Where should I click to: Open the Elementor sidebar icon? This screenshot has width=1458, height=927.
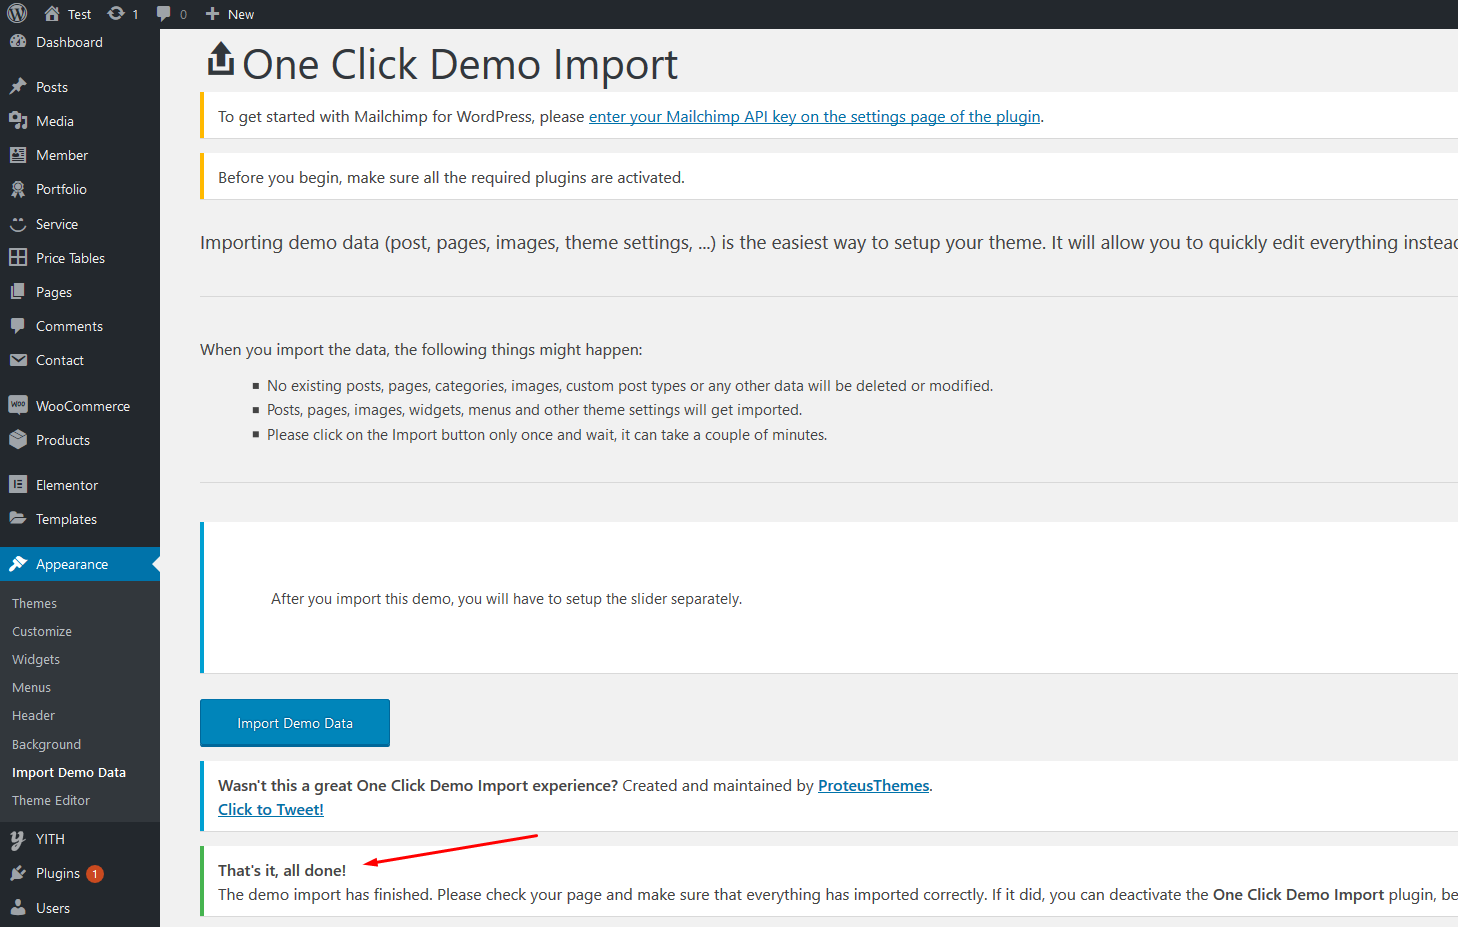[18, 484]
